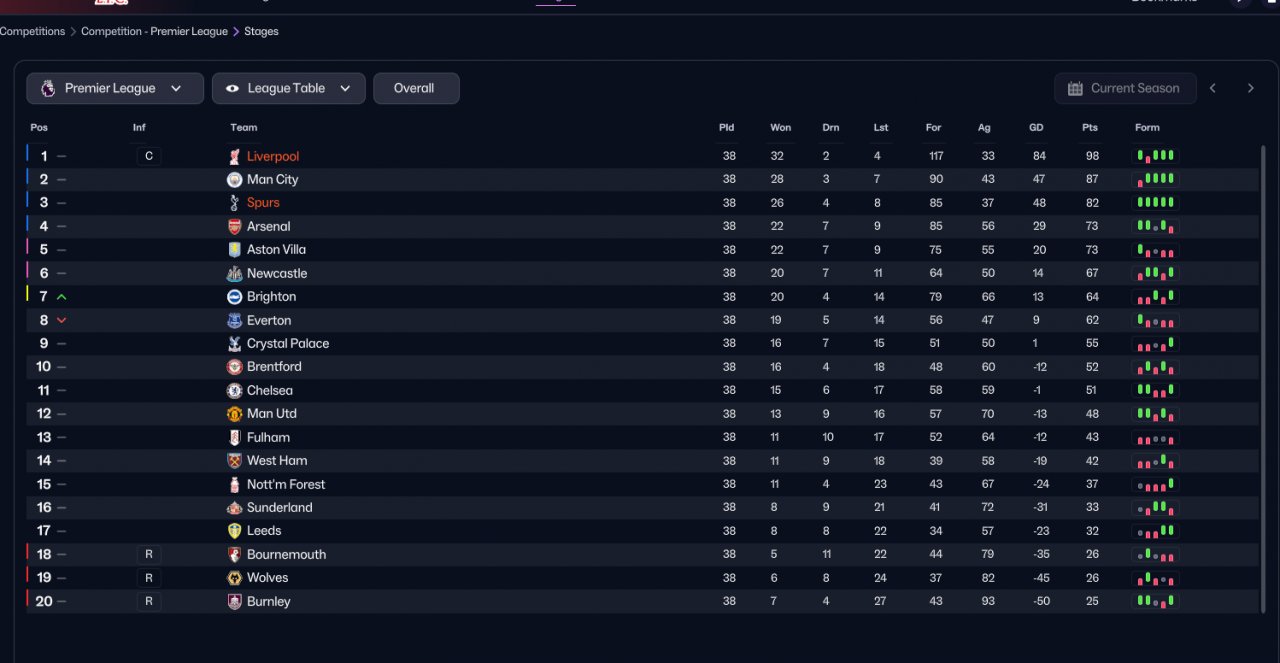Click the Brentford club badge
1280x663 pixels.
(x=234, y=367)
